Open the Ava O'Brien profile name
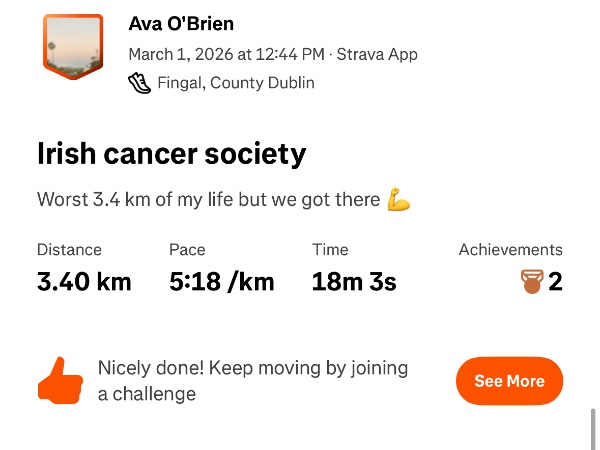The width and height of the screenshot is (600, 450). click(181, 24)
